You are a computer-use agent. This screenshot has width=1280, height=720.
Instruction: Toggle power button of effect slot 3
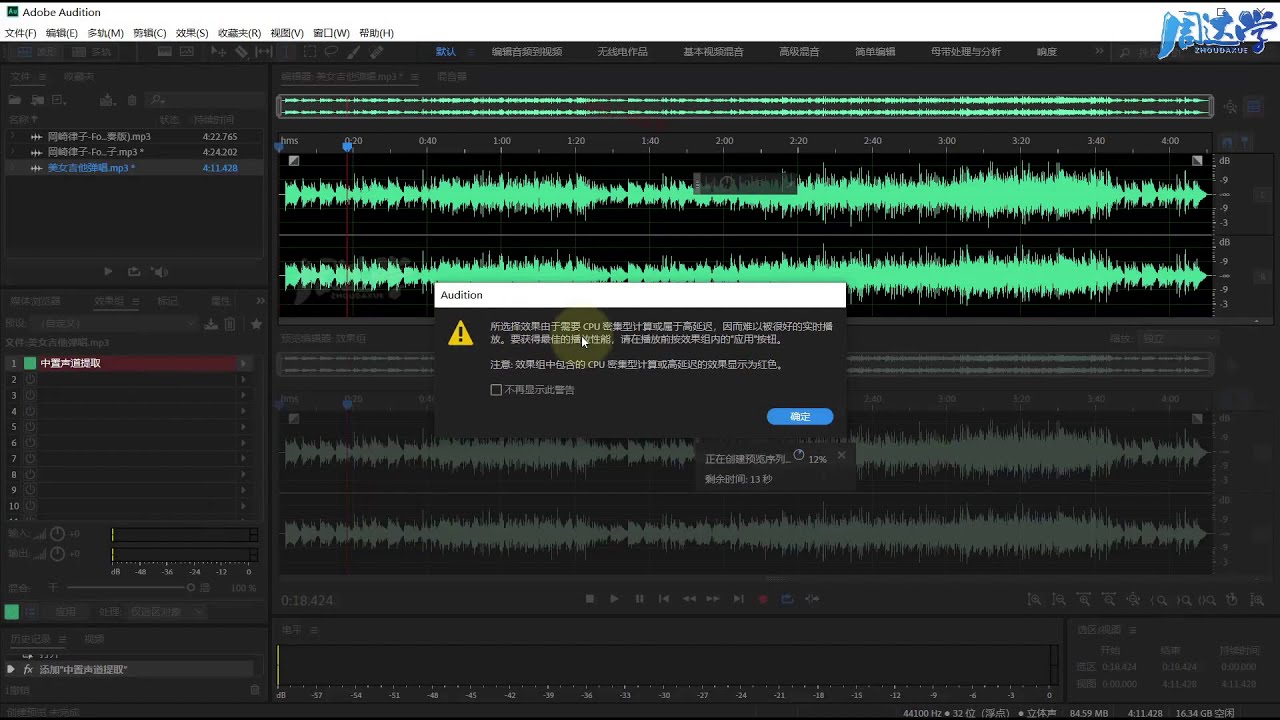click(x=30, y=395)
